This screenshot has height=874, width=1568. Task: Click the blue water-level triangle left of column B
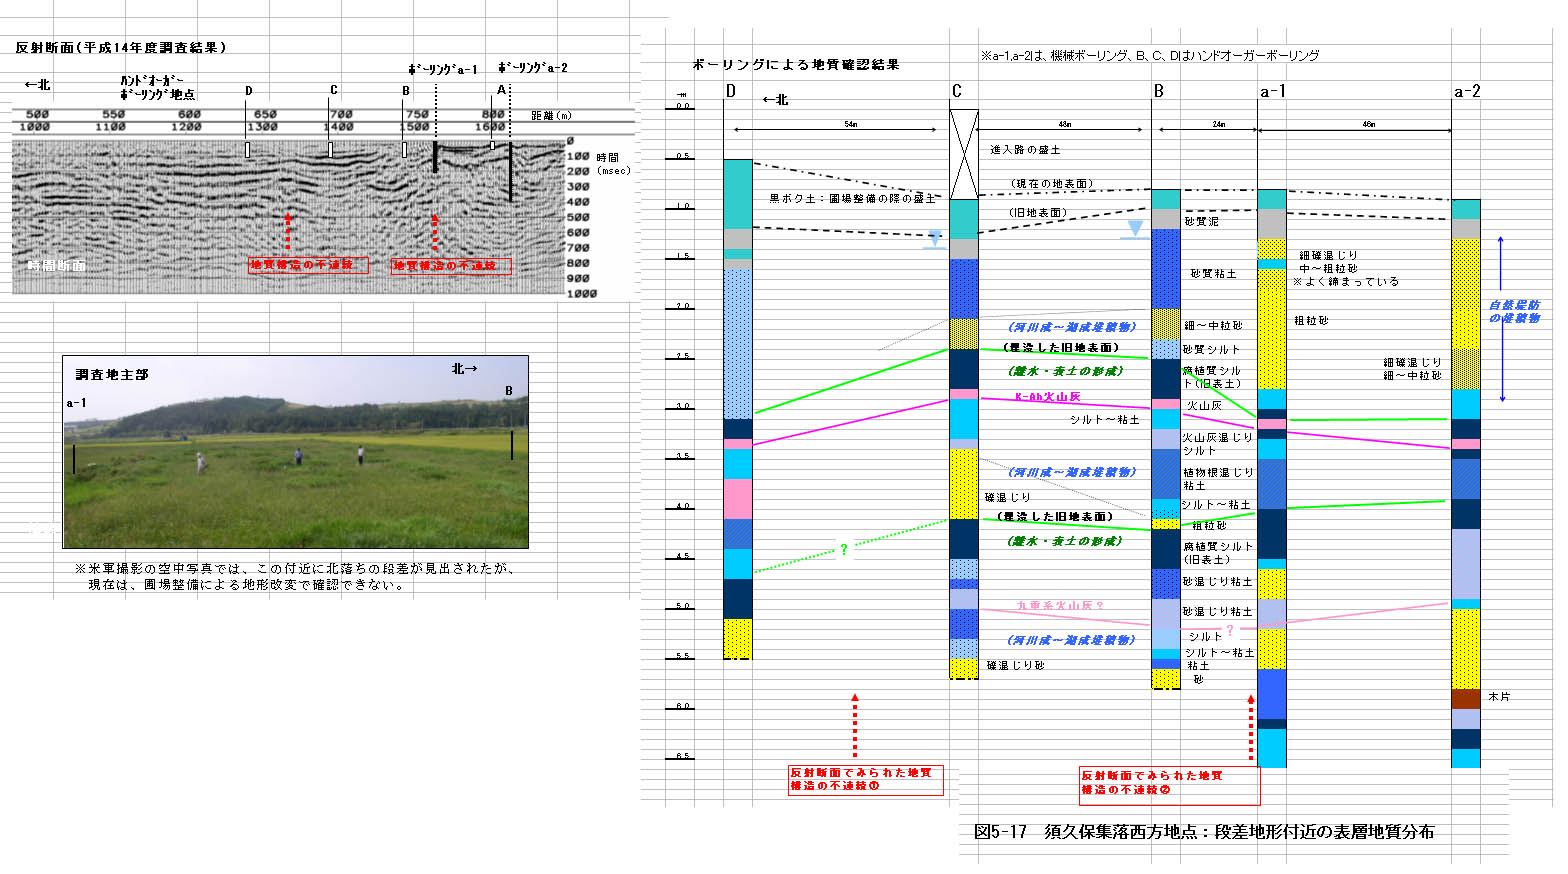click(x=1135, y=230)
